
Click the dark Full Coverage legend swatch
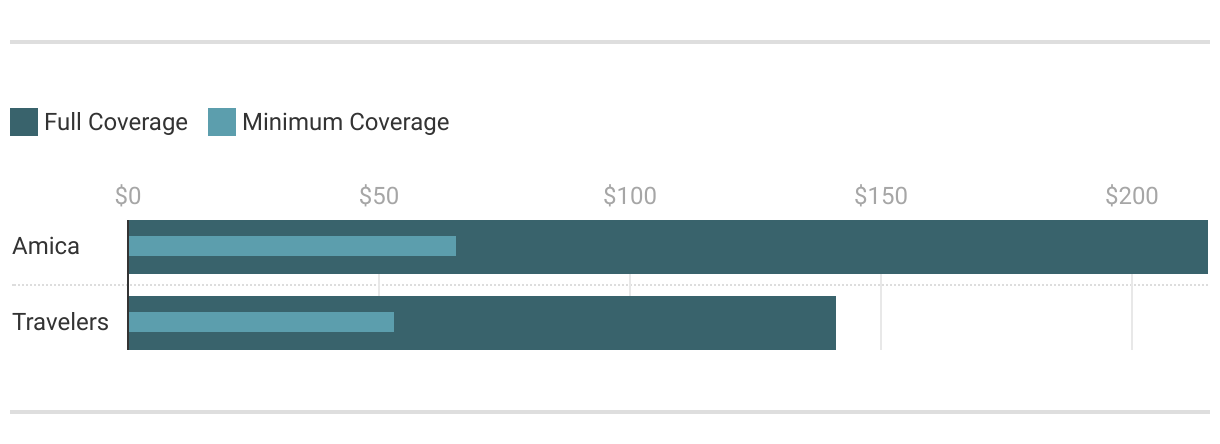pyautogui.click(x=23, y=123)
